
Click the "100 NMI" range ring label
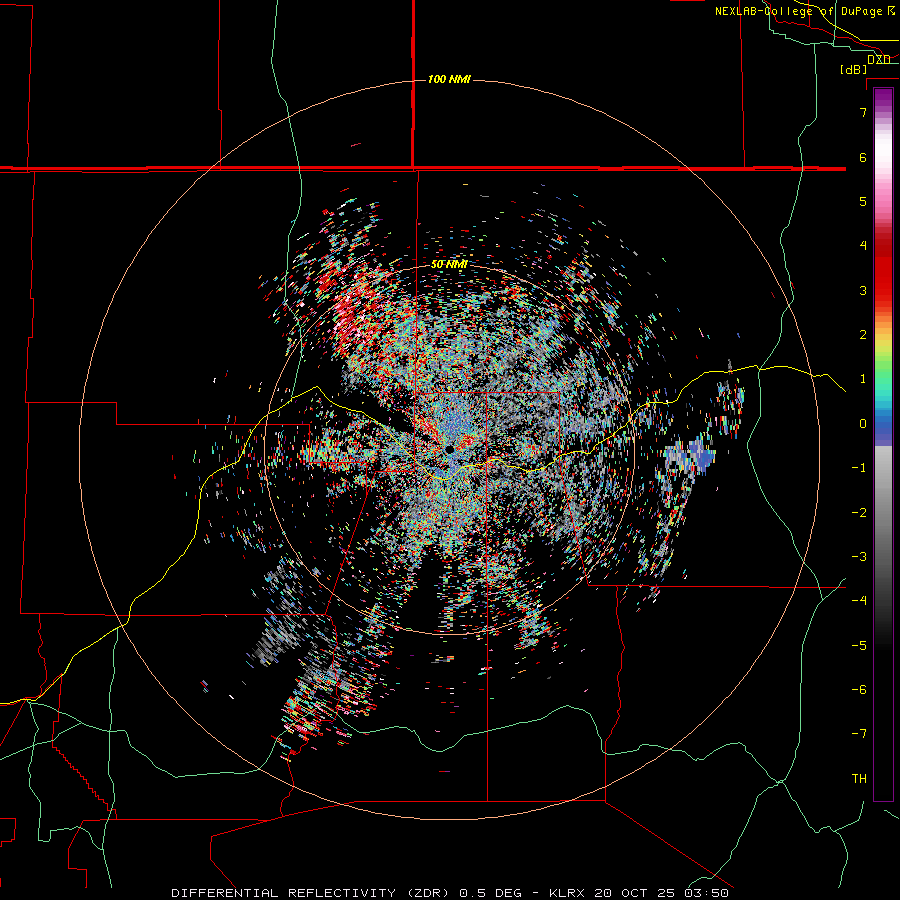tap(449, 79)
